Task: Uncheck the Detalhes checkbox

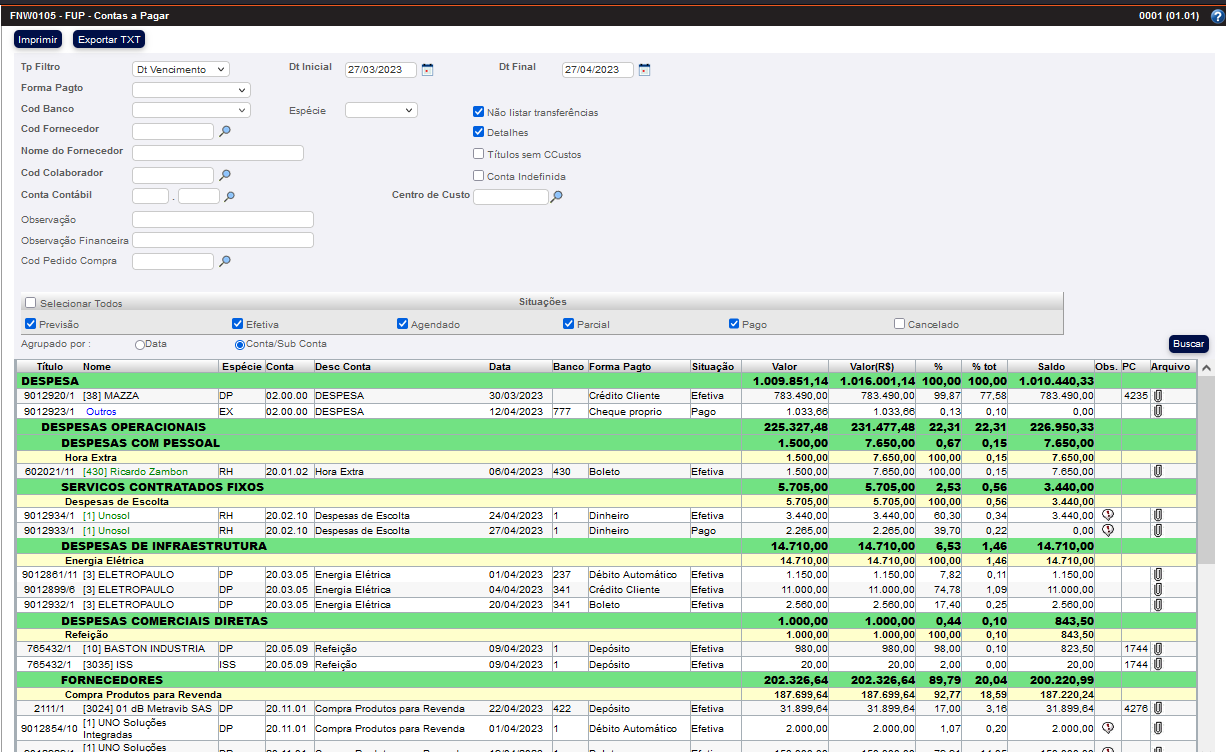Action: (478, 132)
